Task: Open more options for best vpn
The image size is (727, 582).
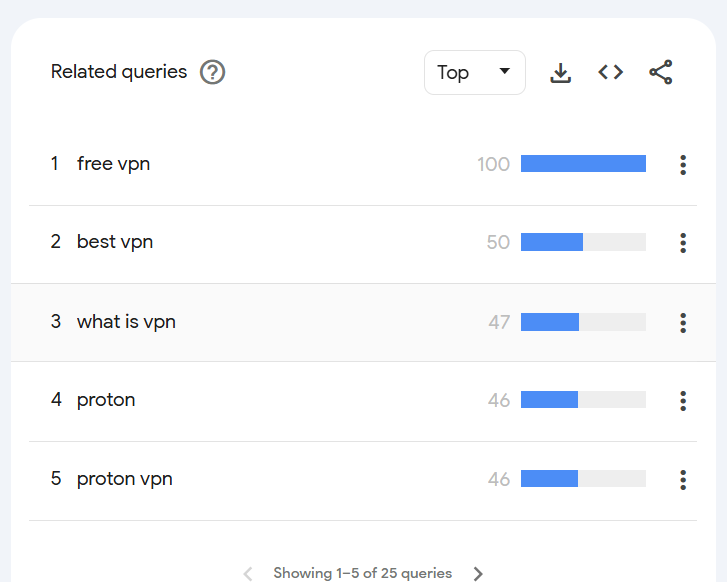Action: coord(683,243)
